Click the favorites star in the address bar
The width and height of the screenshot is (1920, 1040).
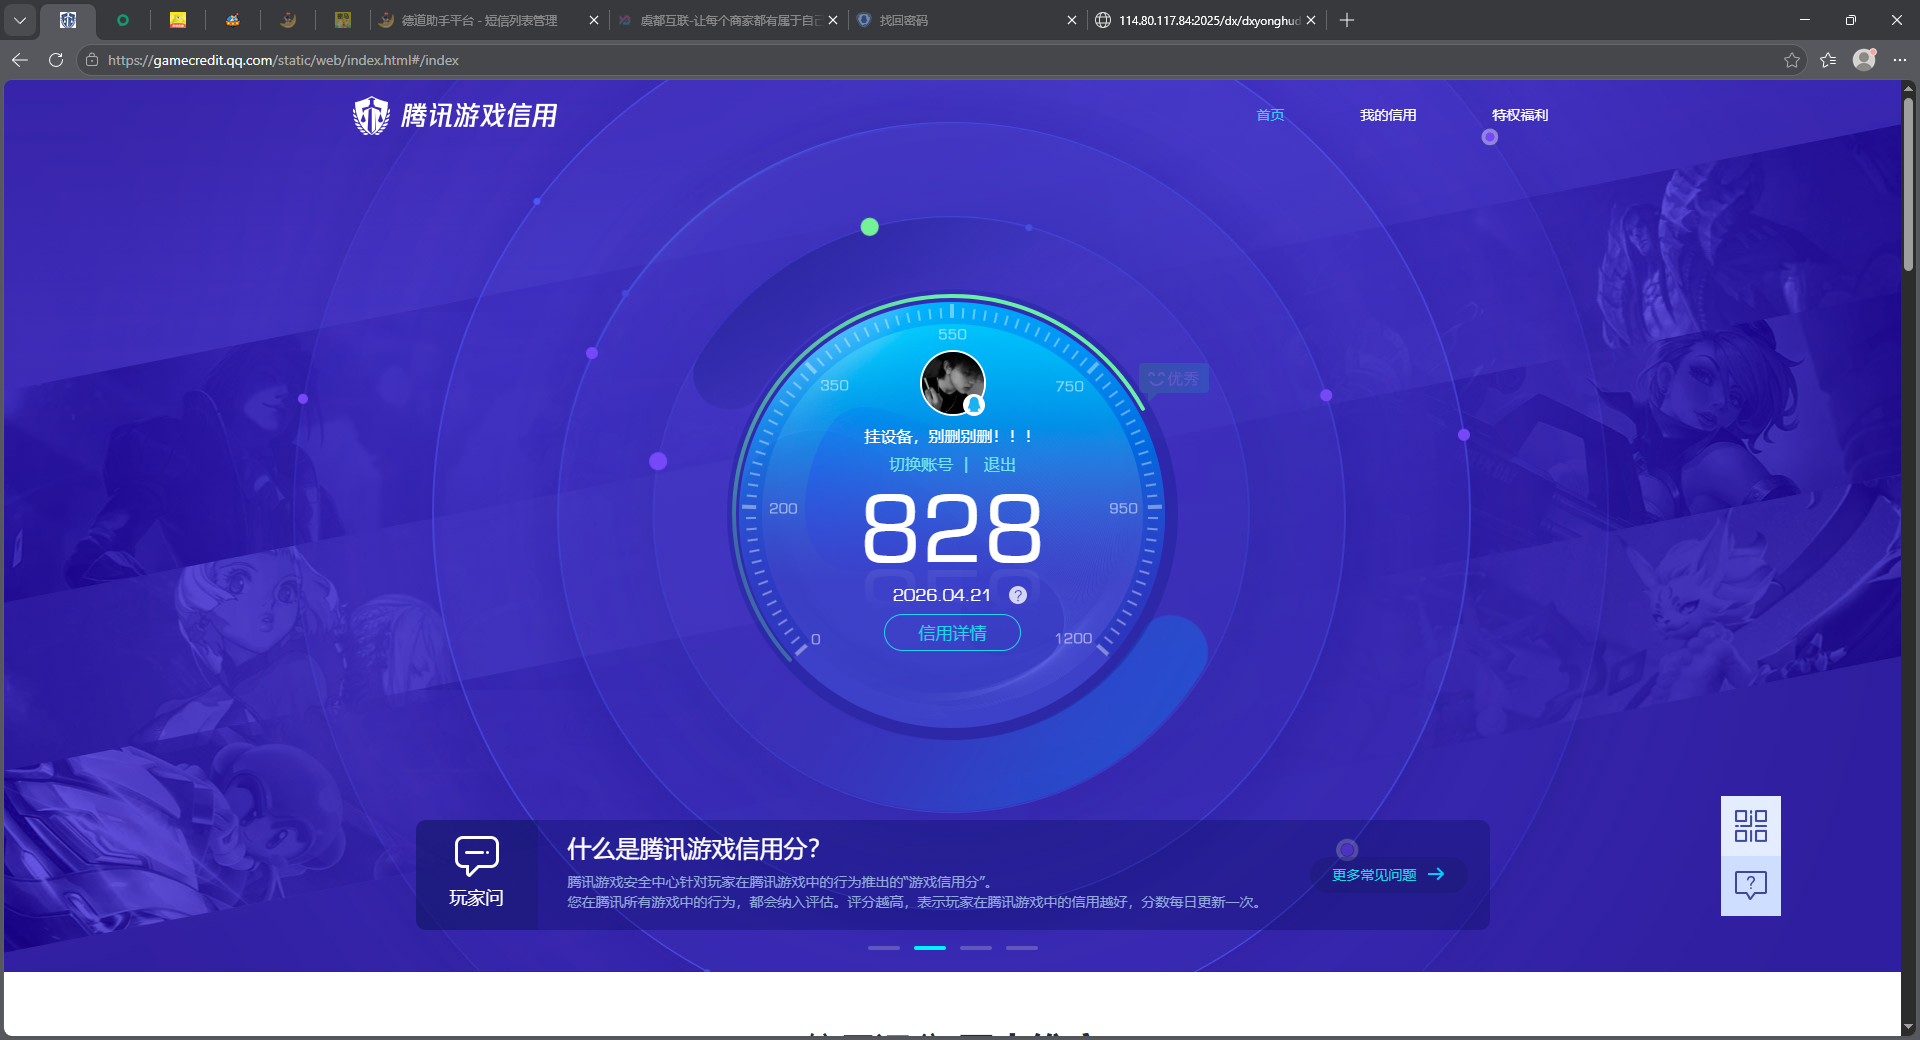click(x=1791, y=60)
